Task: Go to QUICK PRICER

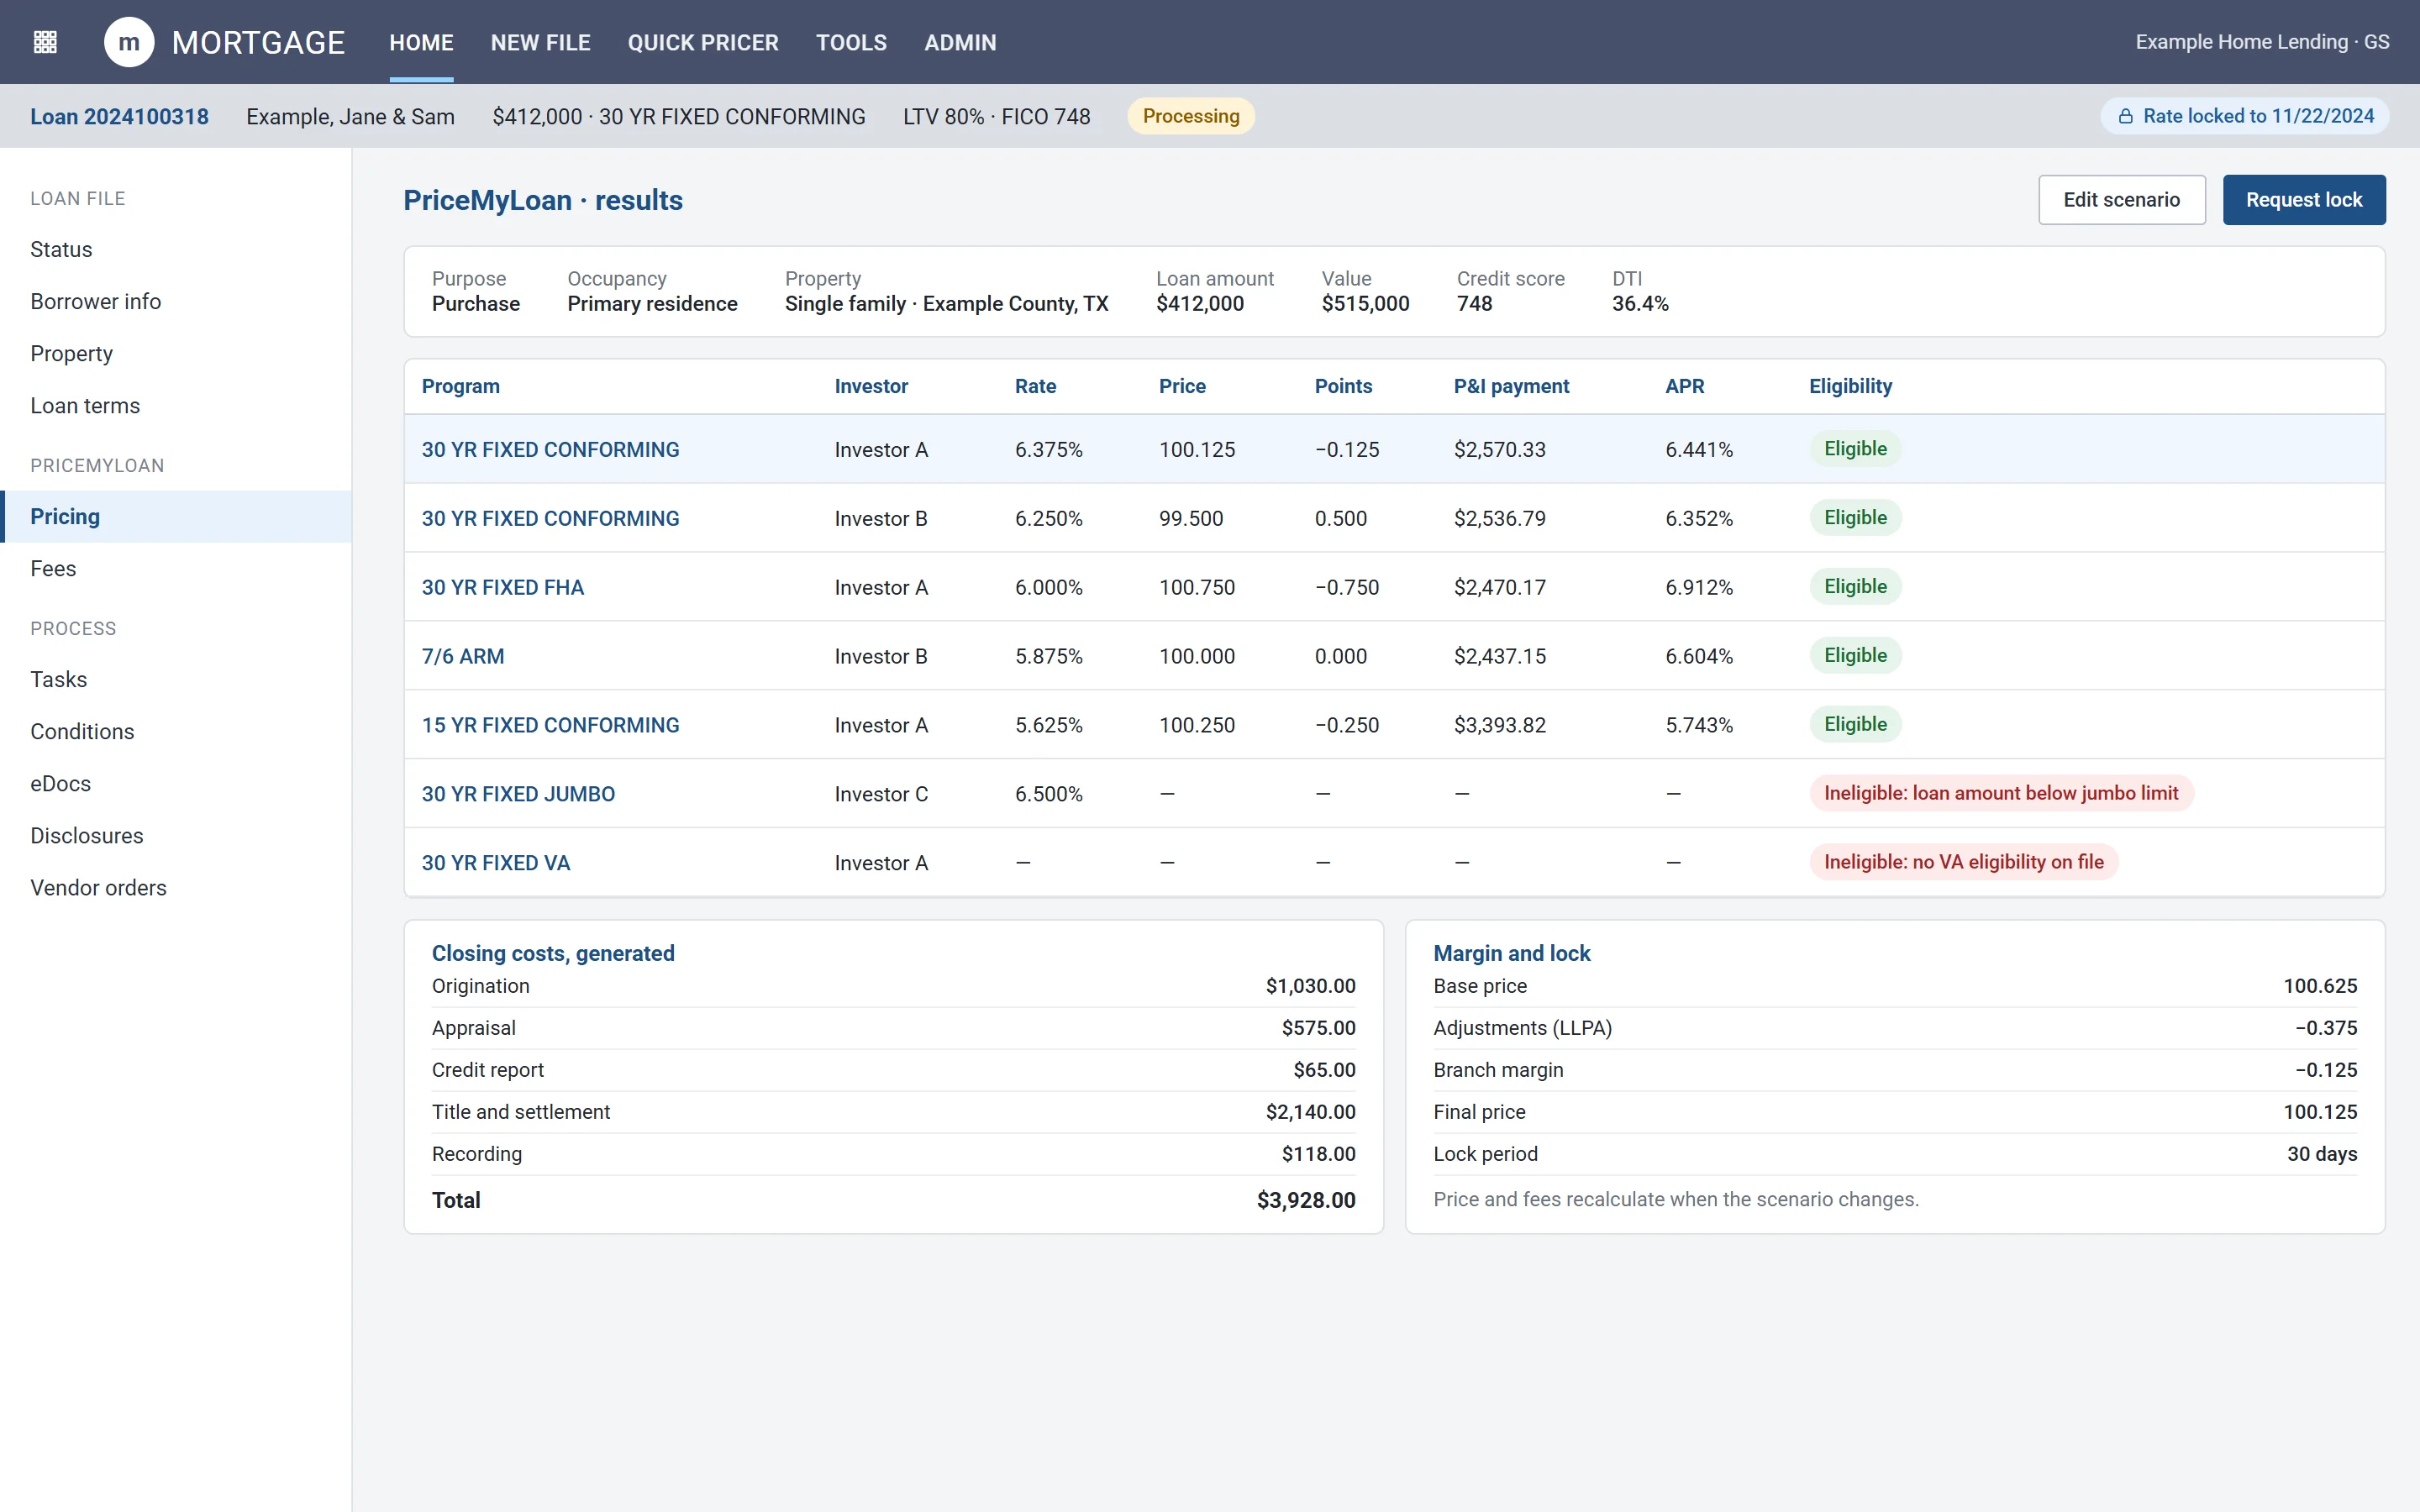Action: pos(702,42)
